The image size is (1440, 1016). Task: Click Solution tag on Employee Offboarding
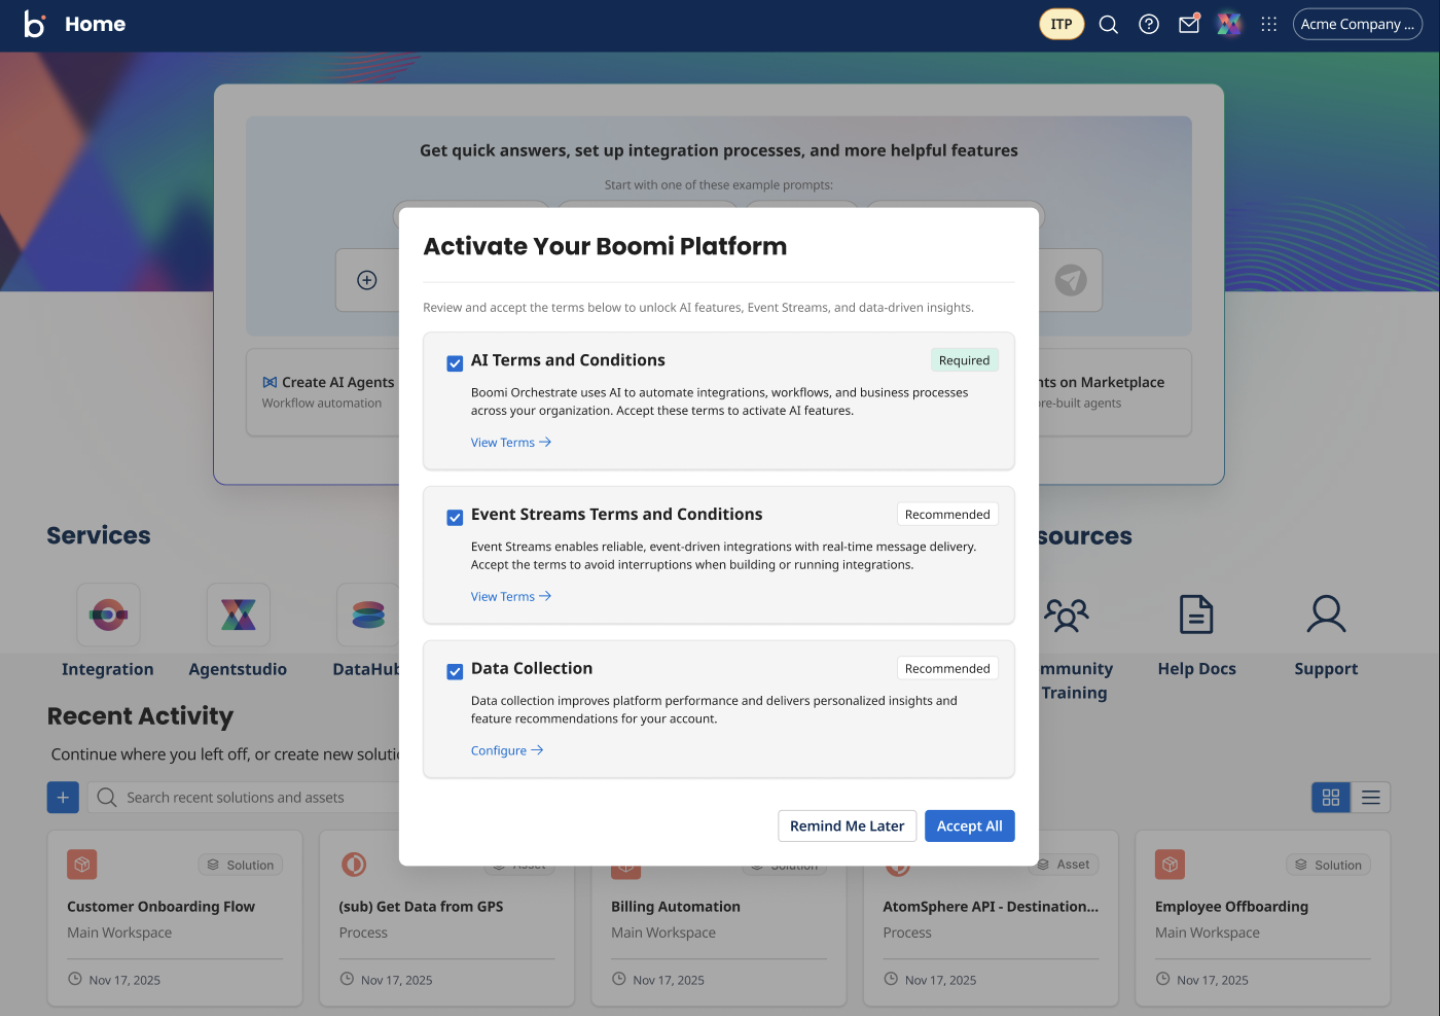[1328, 865]
